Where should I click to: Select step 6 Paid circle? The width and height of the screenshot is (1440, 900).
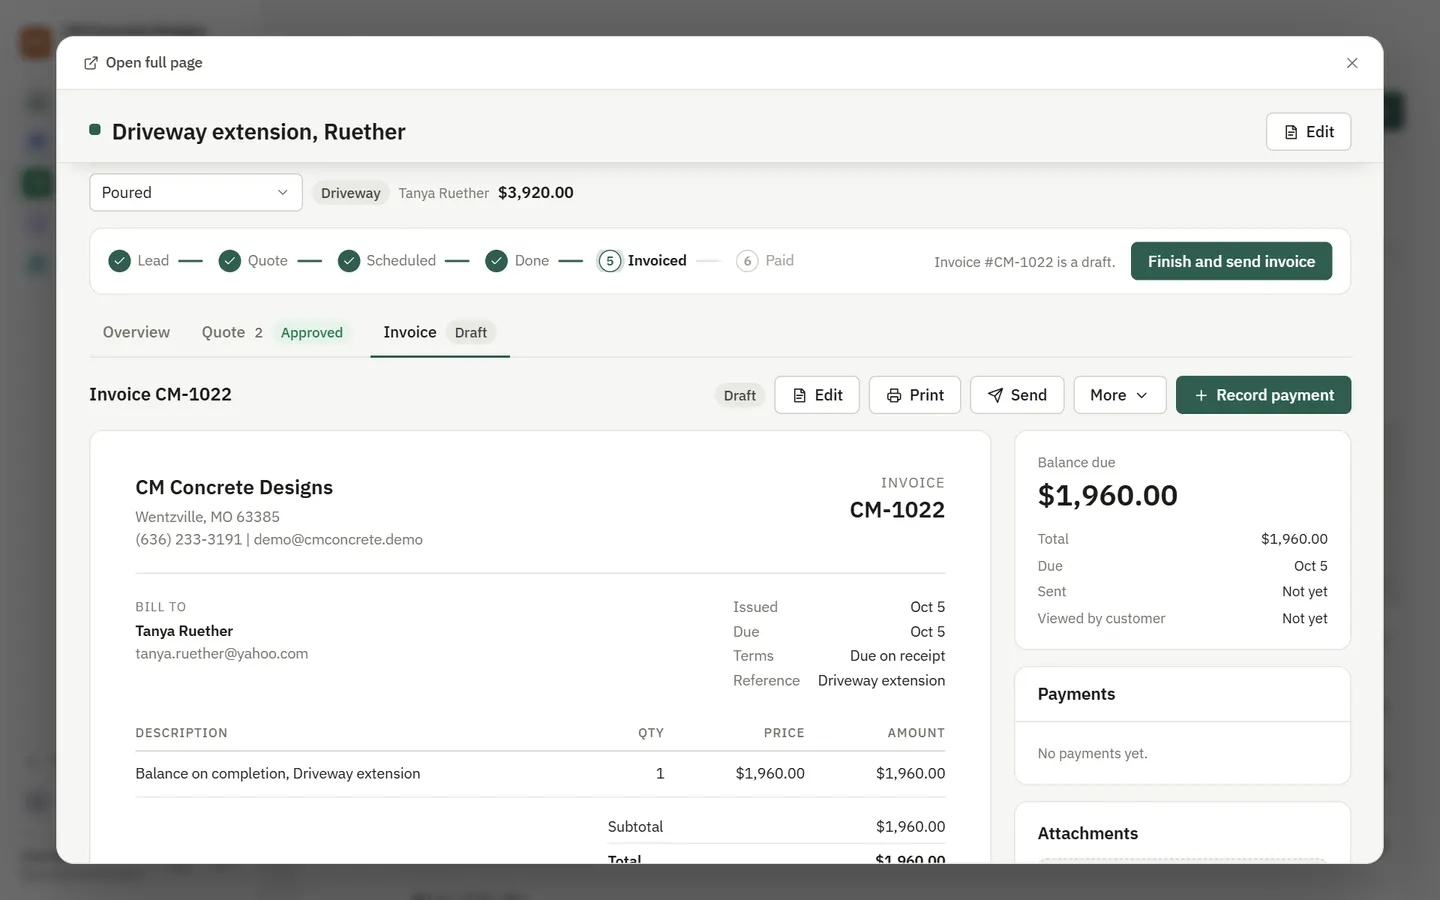(747, 261)
